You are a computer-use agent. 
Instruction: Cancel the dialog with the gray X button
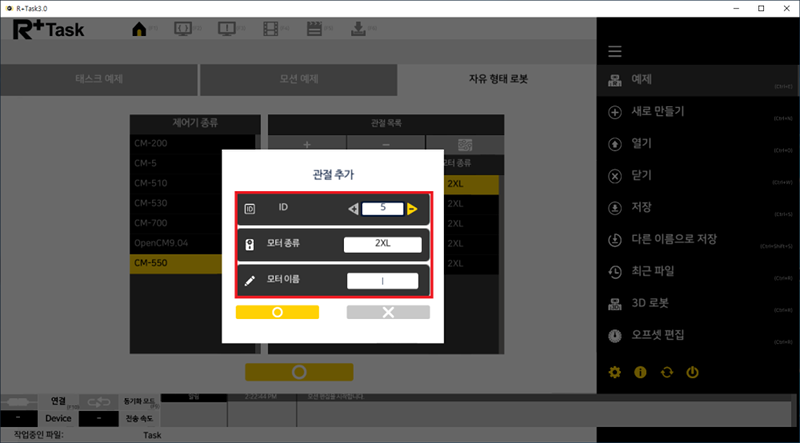coord(388,312)
